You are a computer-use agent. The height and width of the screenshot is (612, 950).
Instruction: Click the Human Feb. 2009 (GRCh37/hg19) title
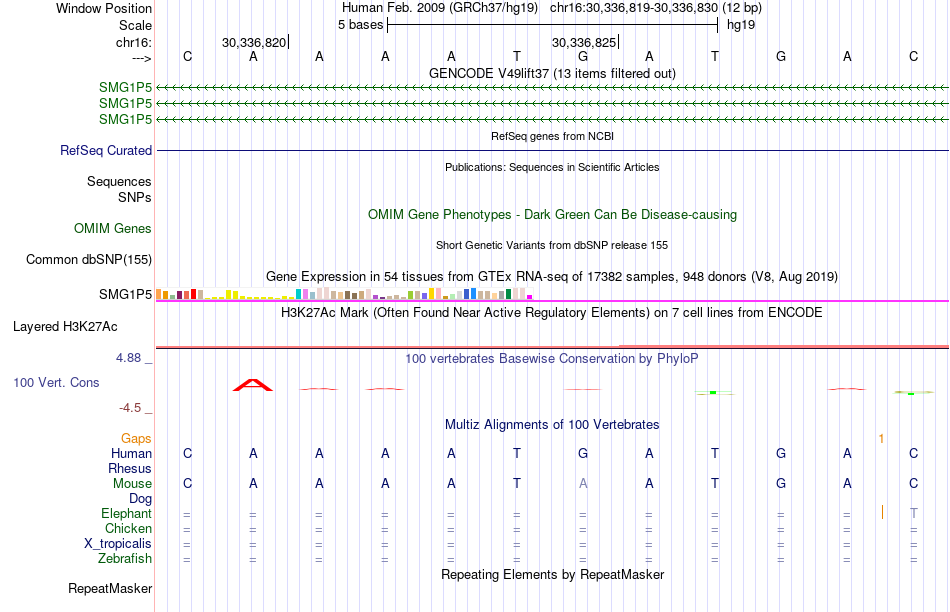click(440, 8)
